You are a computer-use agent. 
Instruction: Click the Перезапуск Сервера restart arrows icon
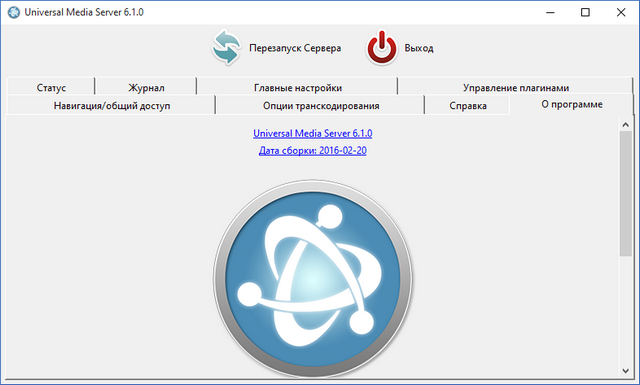226,48
